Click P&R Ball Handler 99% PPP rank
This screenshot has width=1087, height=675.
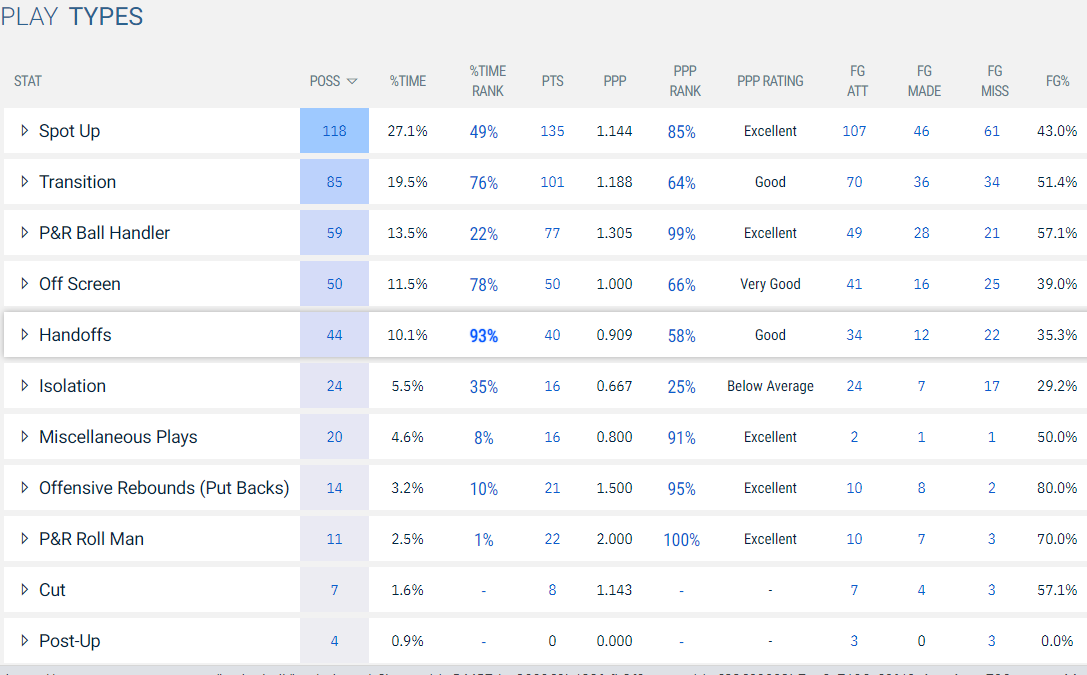[681, 234]
